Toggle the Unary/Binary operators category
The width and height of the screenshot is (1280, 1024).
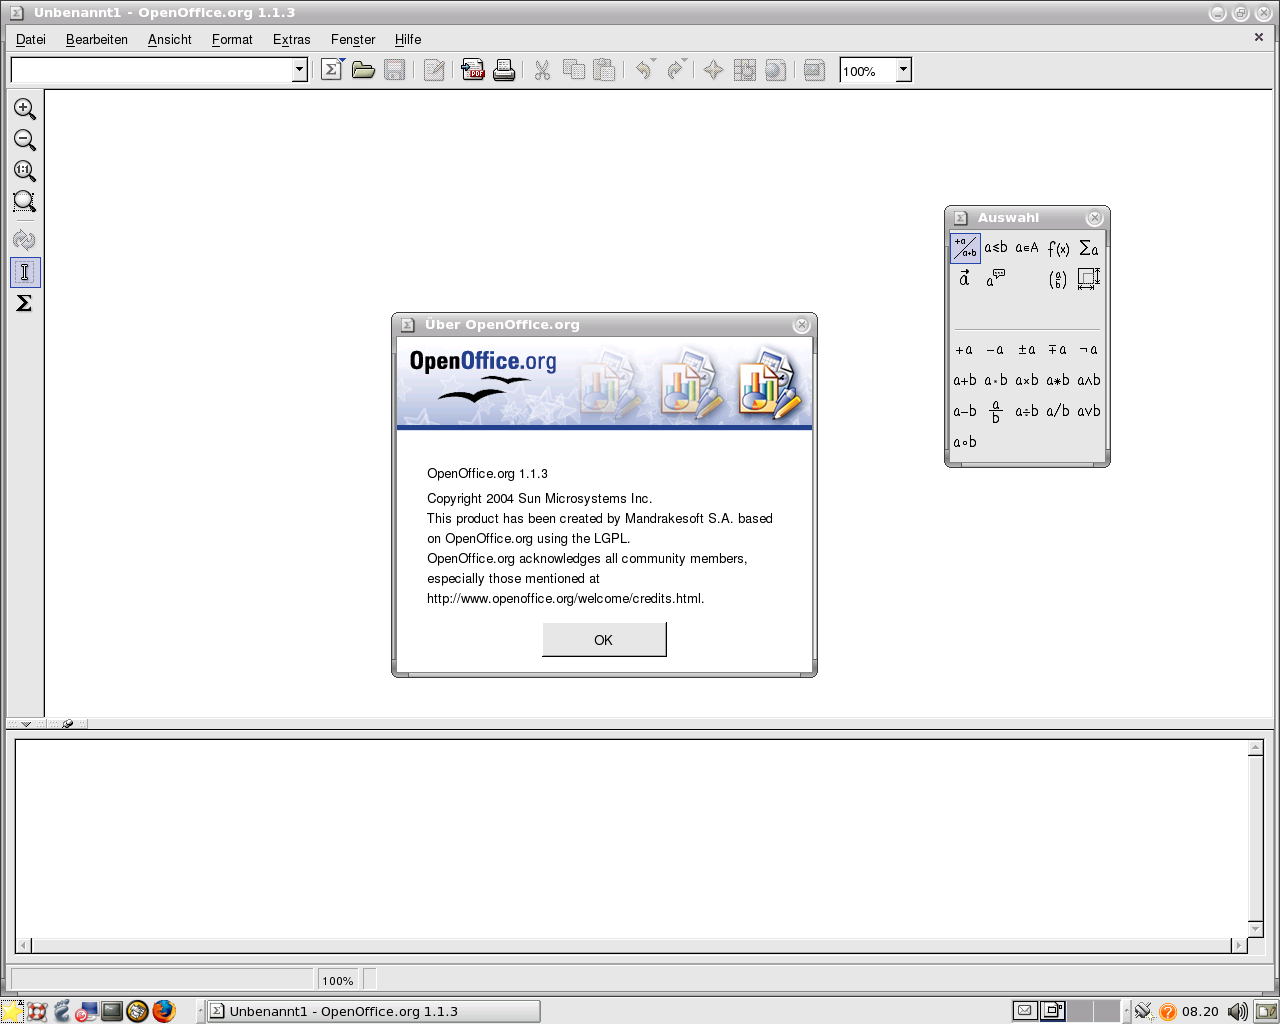(965, 248)
